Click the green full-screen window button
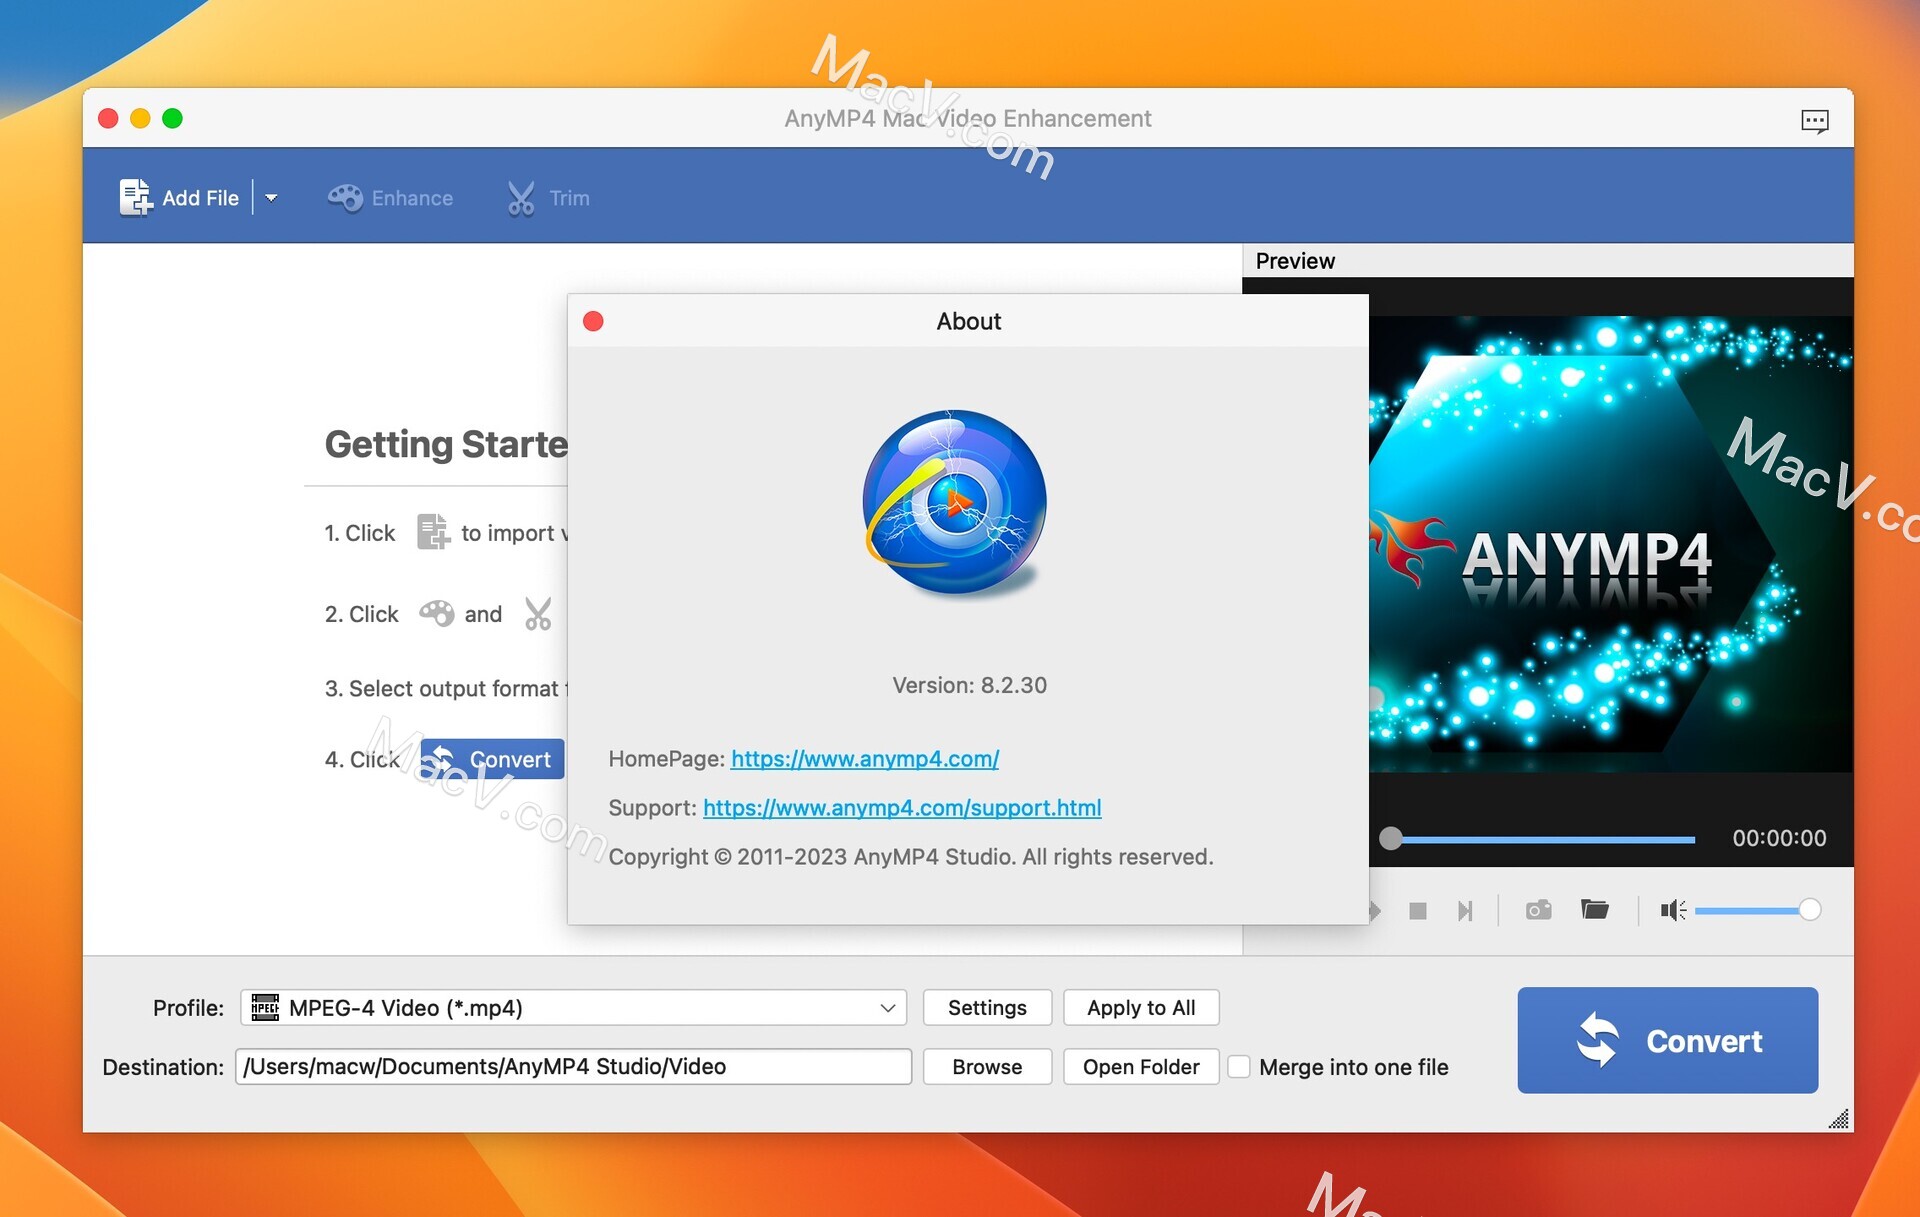Image resolution: width=1920 pixels, height=1217 pixels. 172,119
